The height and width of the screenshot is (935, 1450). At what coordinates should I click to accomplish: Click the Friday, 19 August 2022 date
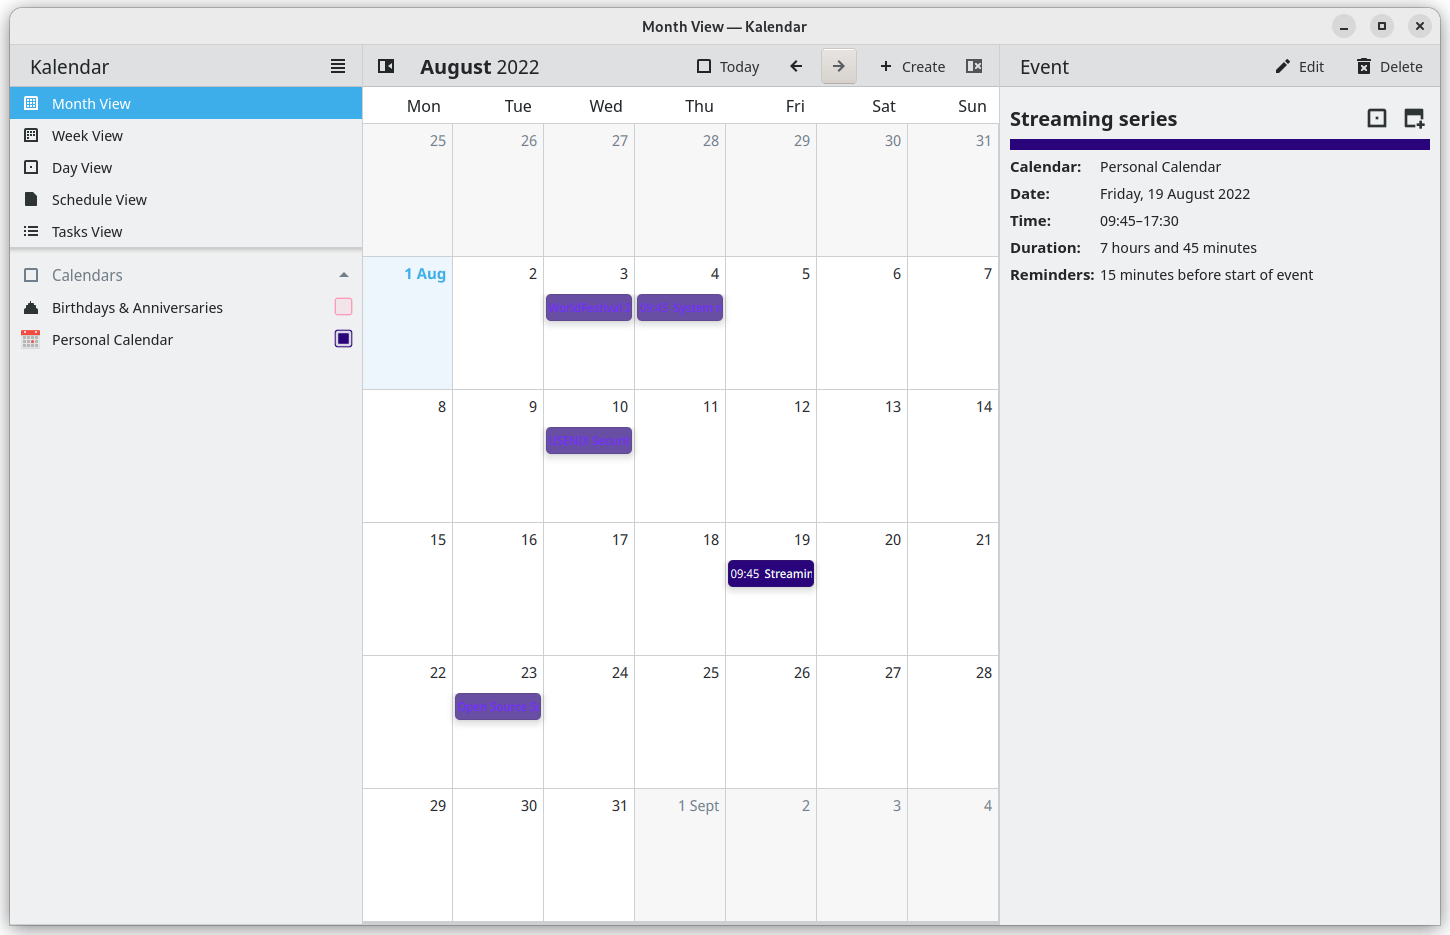pyautogui.click(x=1175, y=194)
